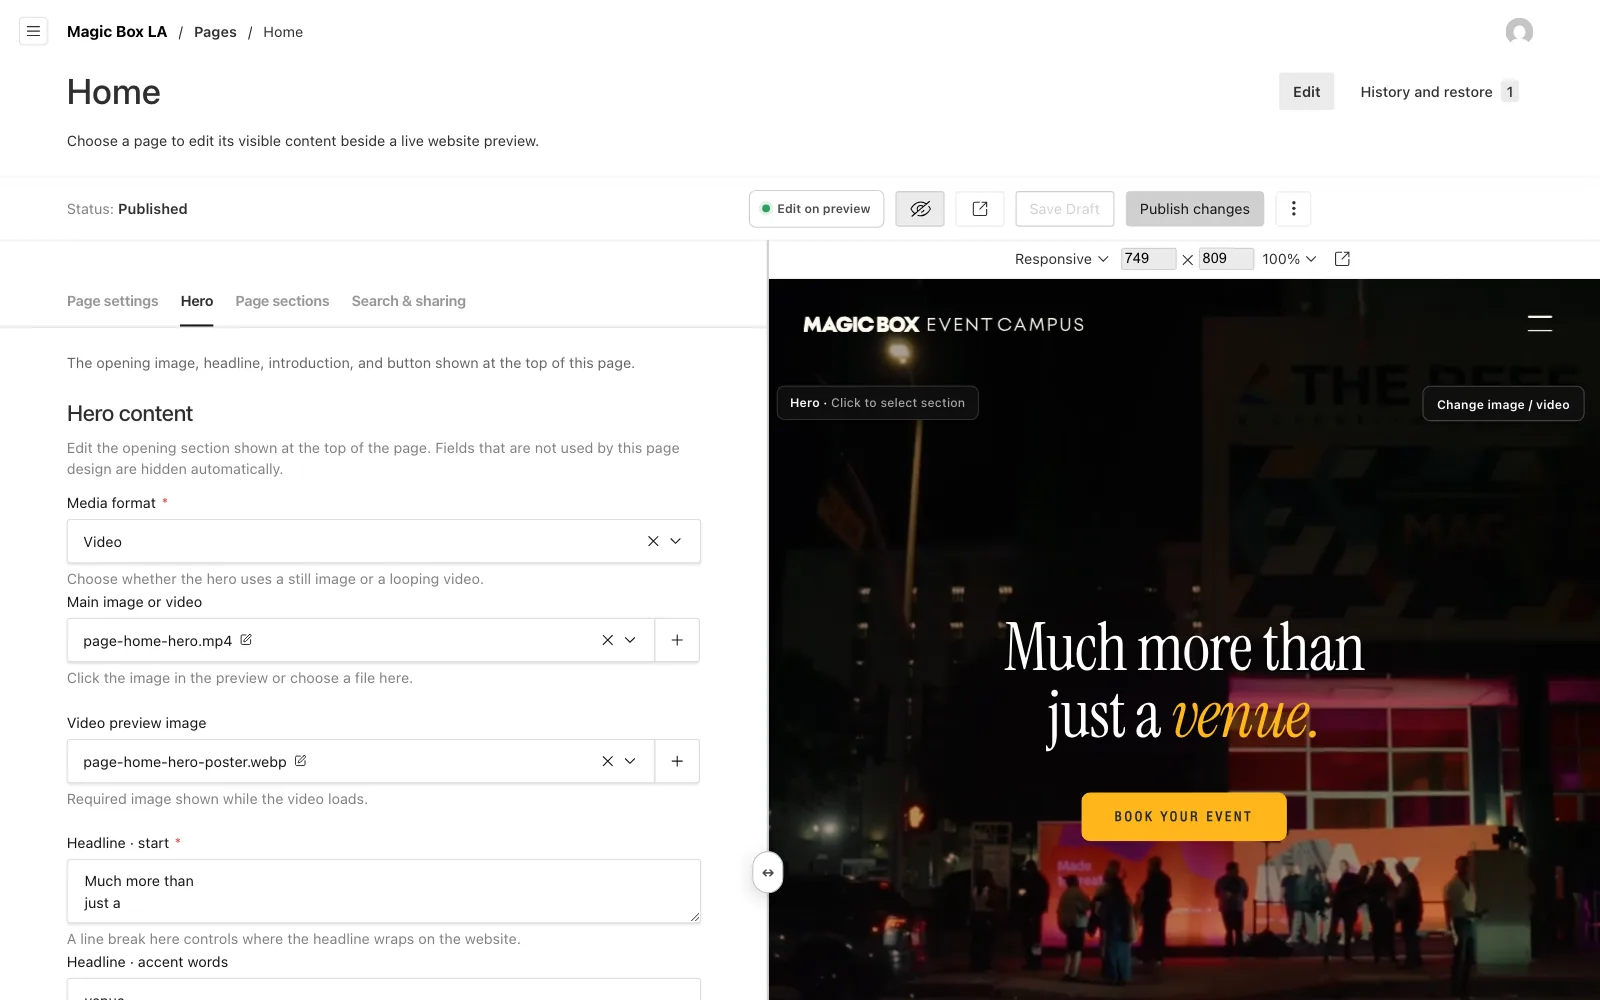1600x1000 pixels.
Task: Remove page-home-hero-poster.webp selection
Action: [x=607, y=761]
